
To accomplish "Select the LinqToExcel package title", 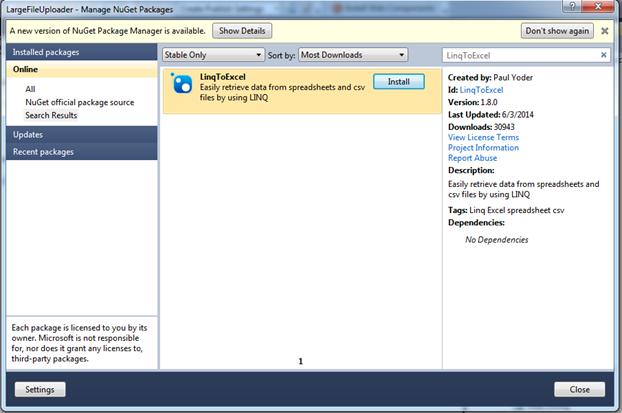I will point(223,77).
